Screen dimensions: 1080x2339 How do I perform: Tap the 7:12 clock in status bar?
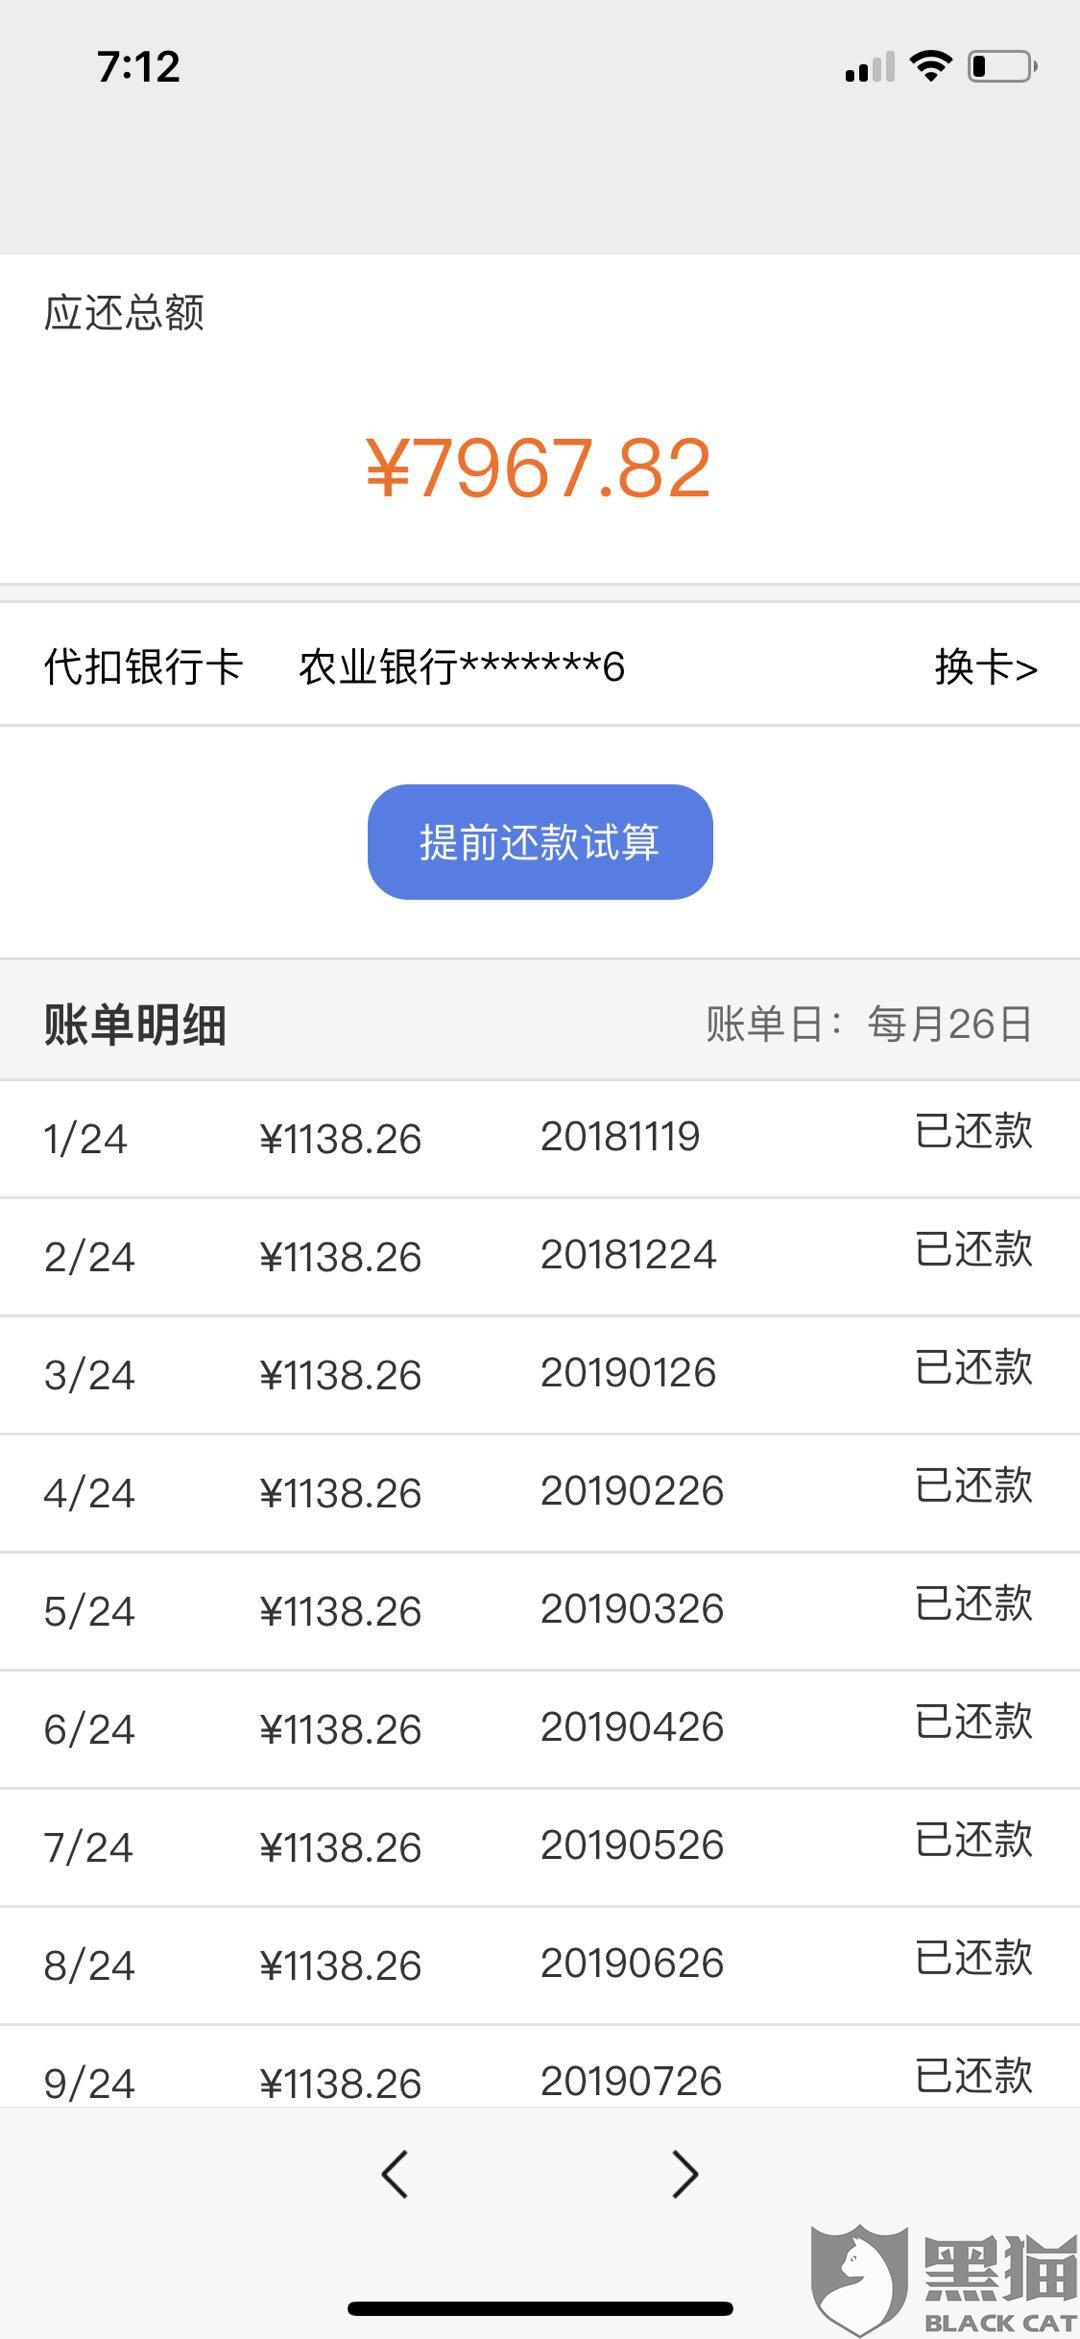(x=139, y=67)
